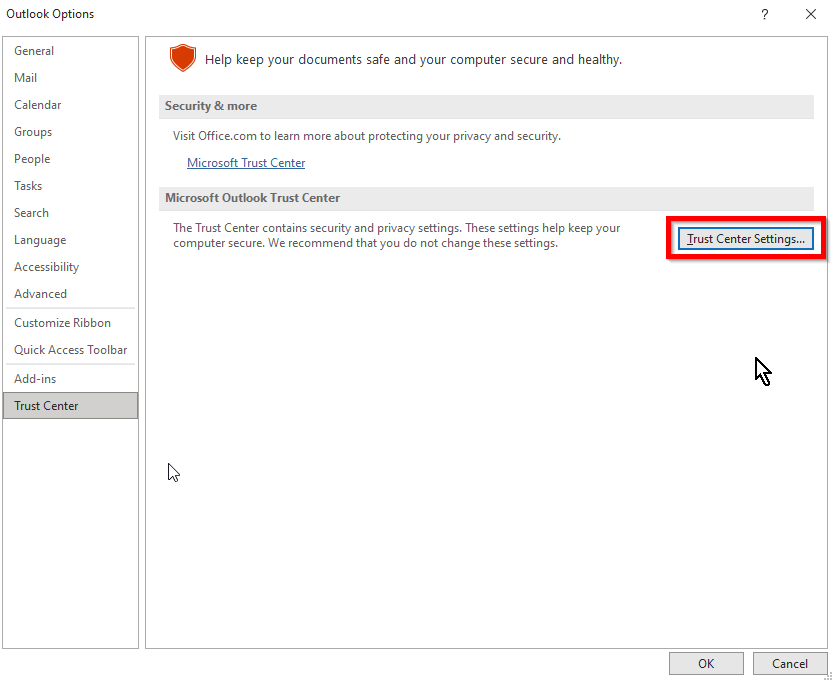Close the Outlook Options dialog
The image size is (834, 682).
(811, 14)
